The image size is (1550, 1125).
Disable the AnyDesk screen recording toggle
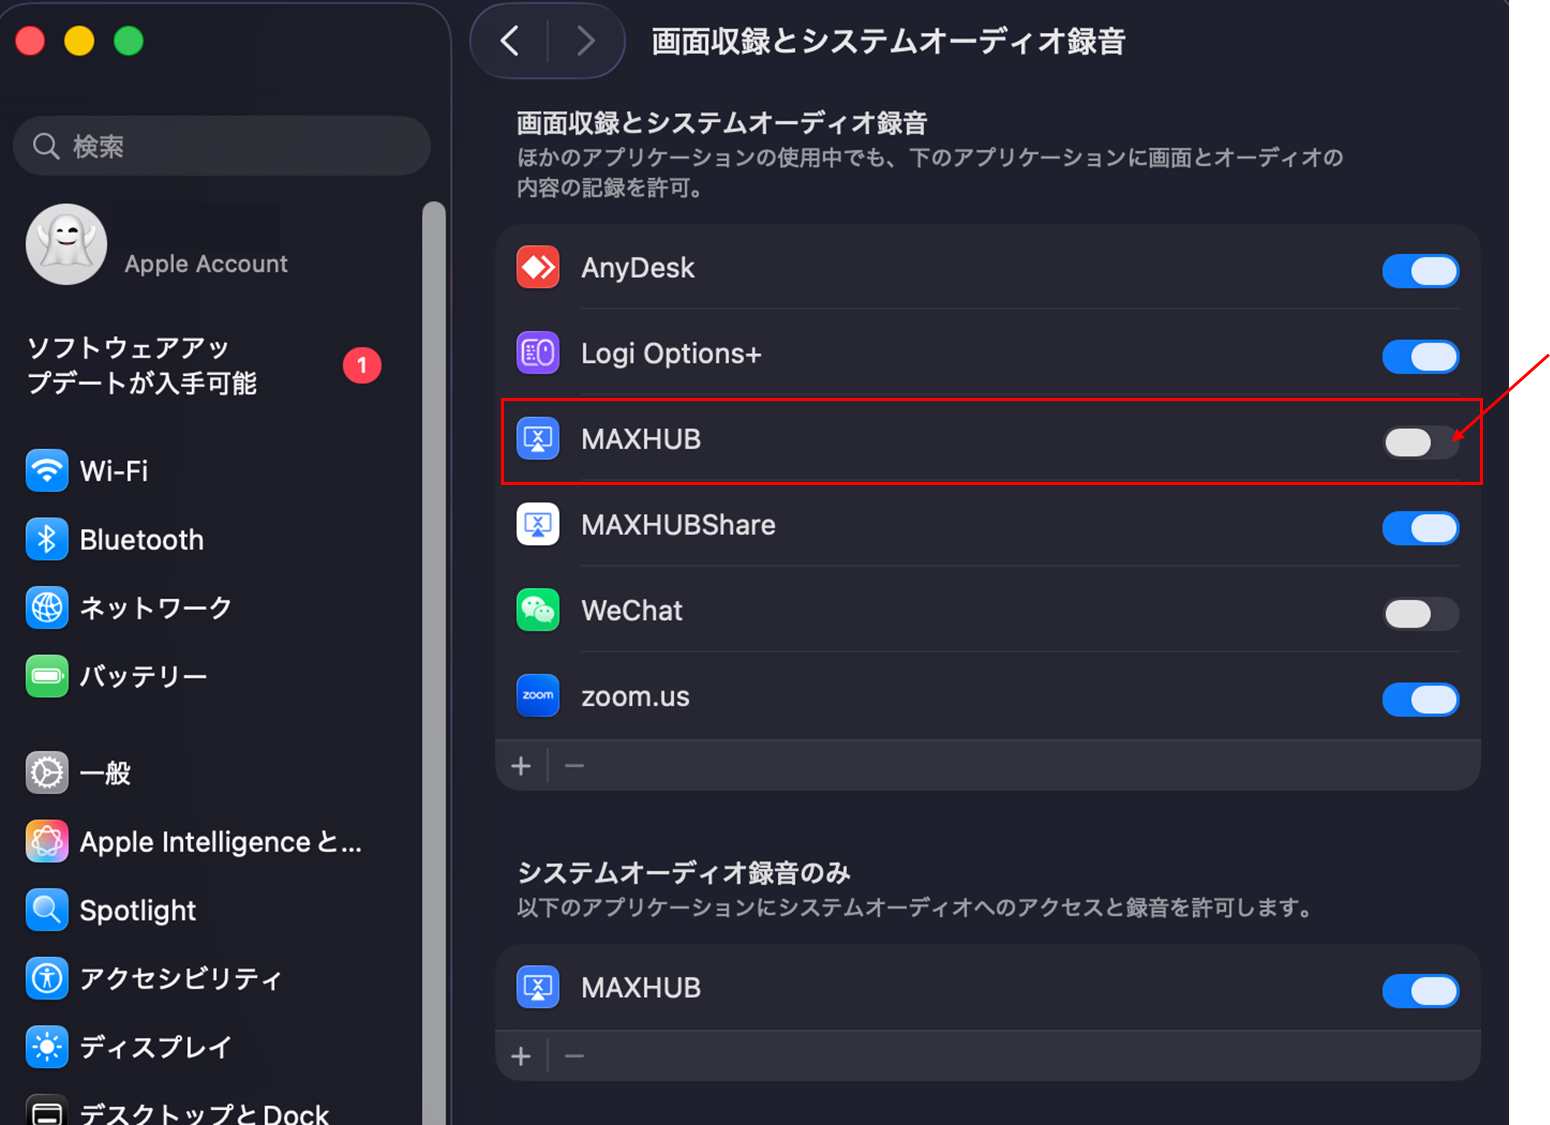1420,271
